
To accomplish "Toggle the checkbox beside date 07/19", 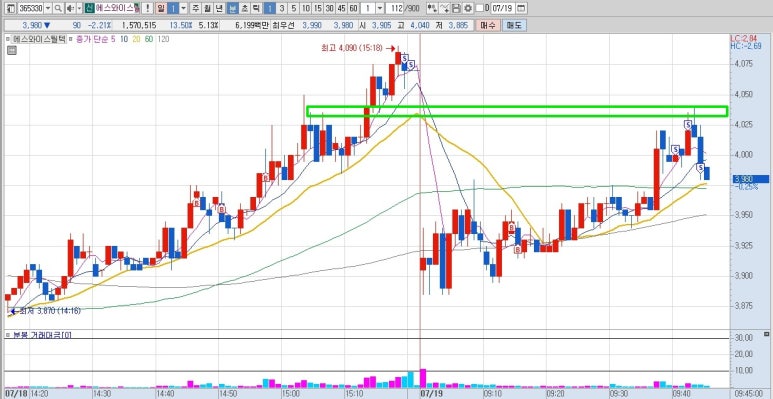I will click(479, 8).
